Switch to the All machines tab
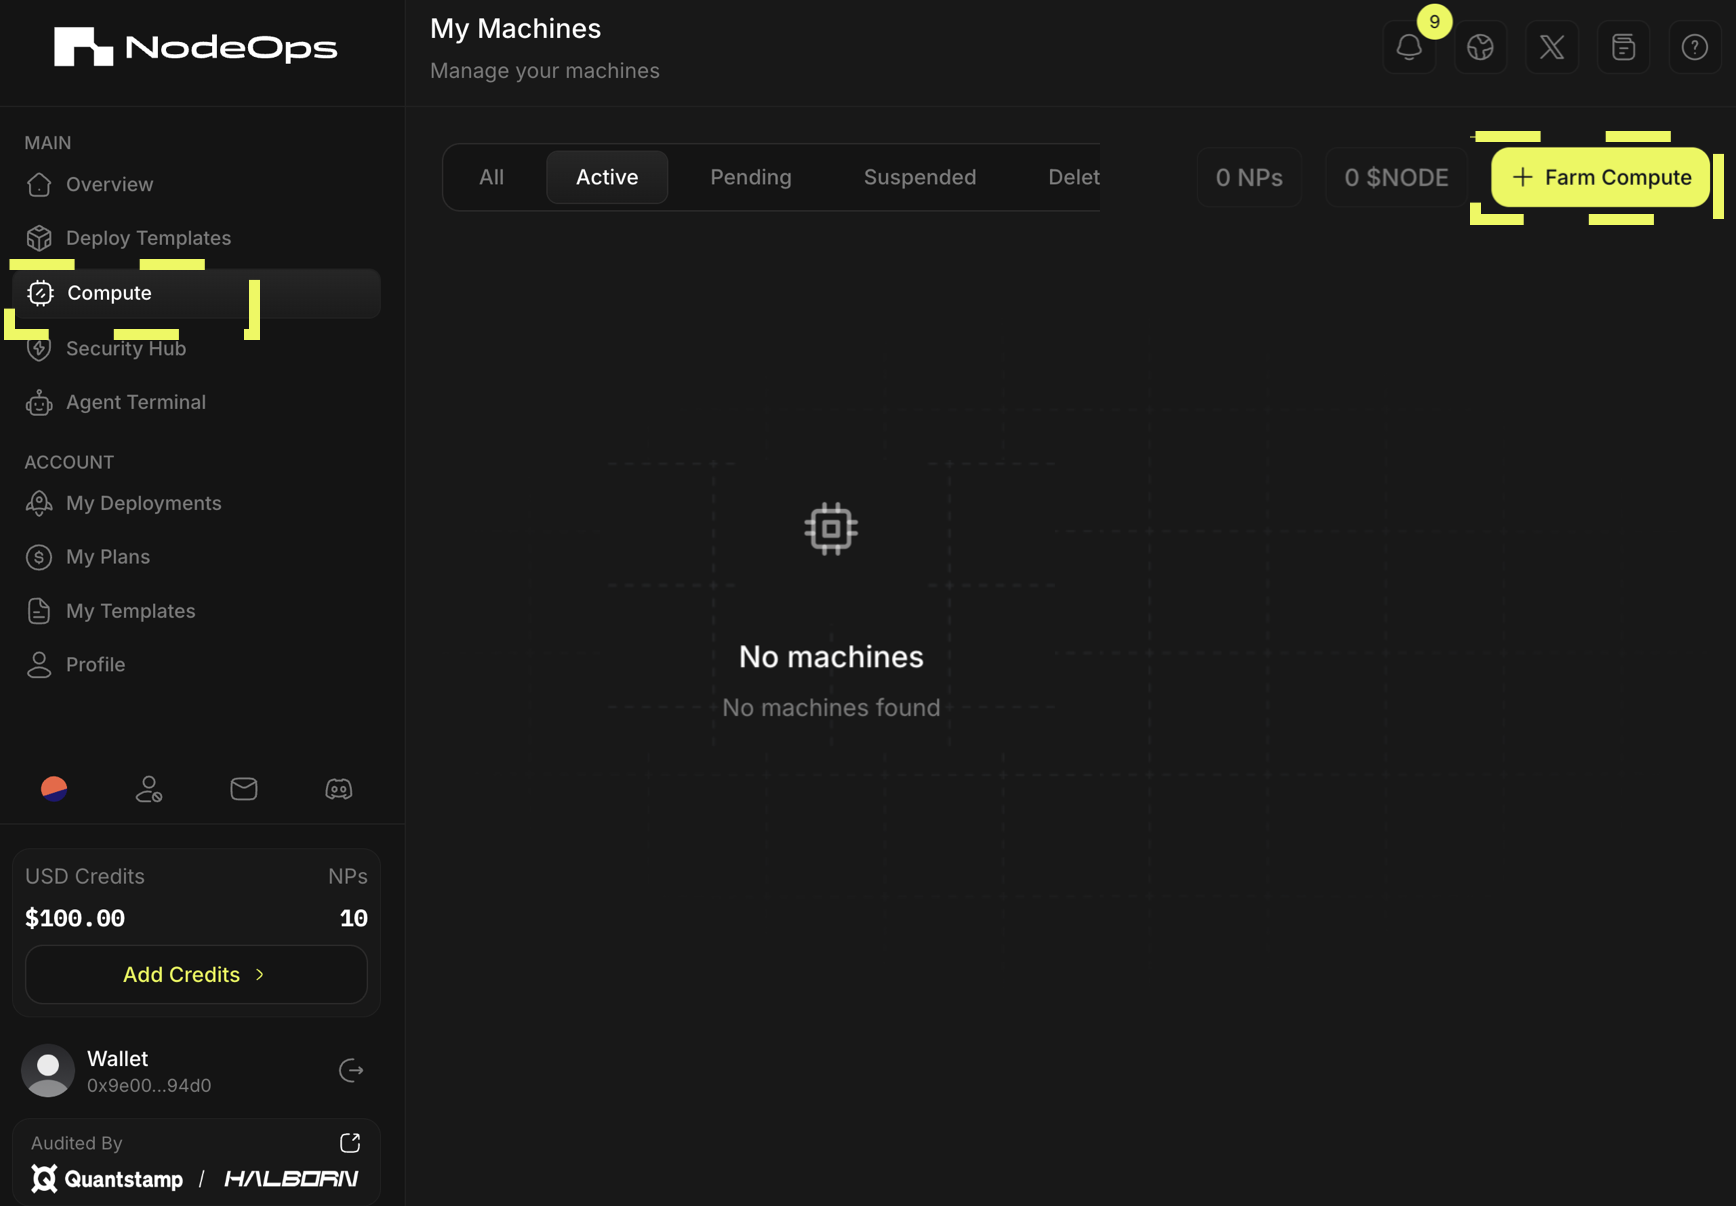 pyautogui.click(x=491, y=177)
